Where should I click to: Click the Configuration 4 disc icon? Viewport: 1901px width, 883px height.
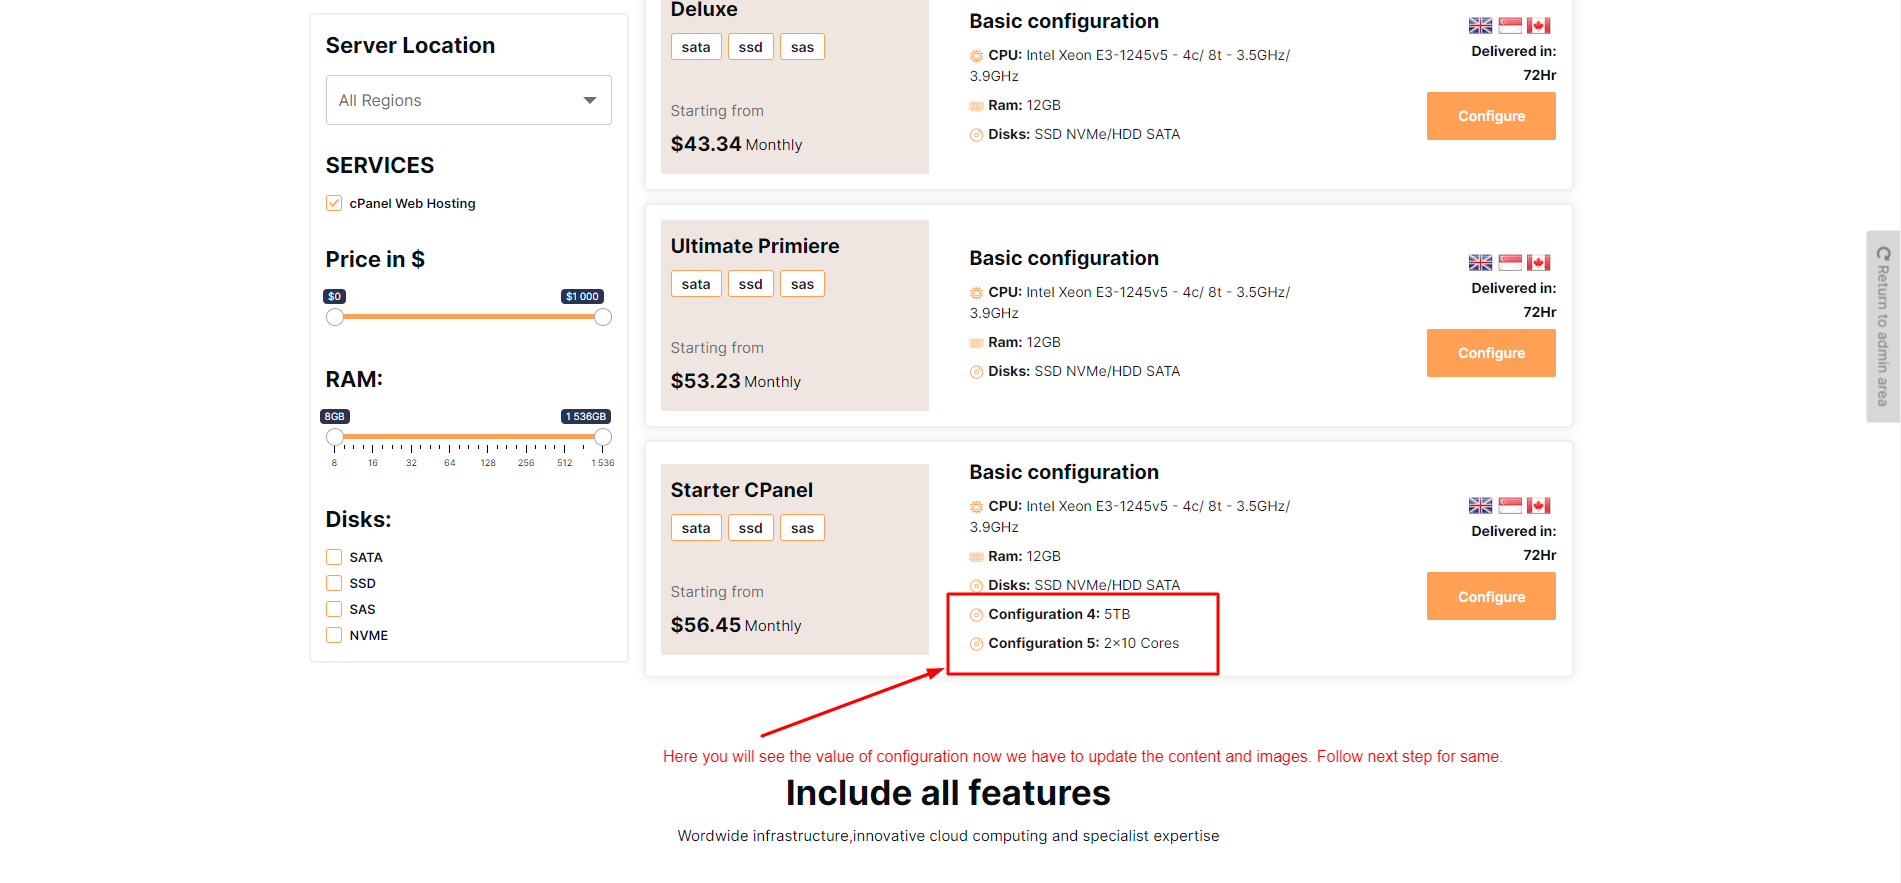coord(976,615)
